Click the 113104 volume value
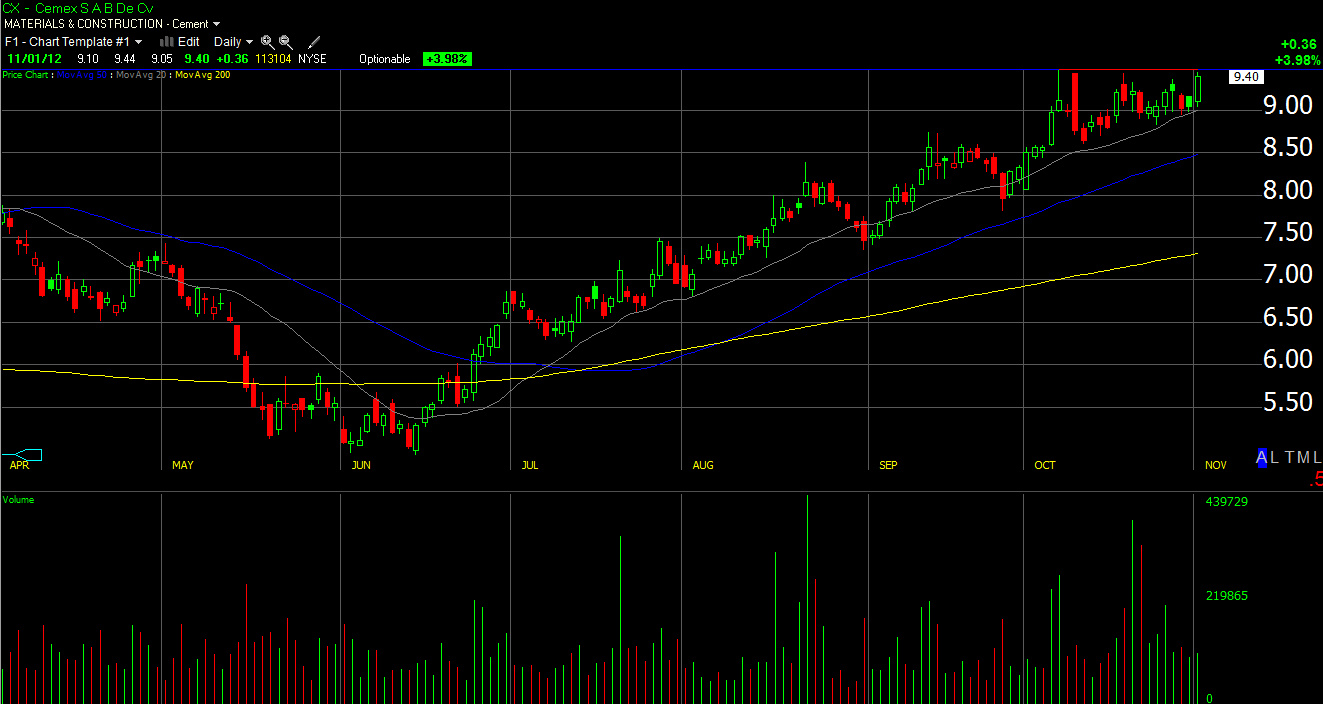 pos(273,59)
